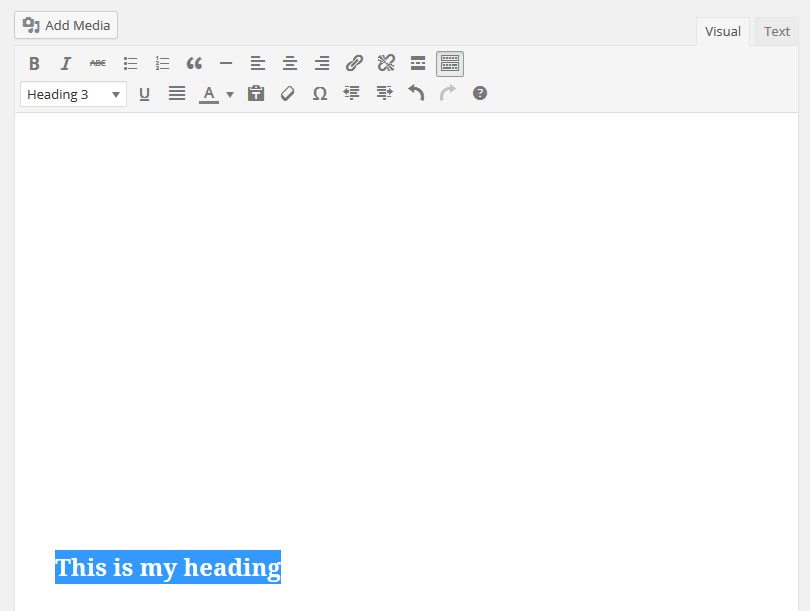Open keyboard shortcuts help
This screenshot has height=611, width=810.
(x=480, y=93)
